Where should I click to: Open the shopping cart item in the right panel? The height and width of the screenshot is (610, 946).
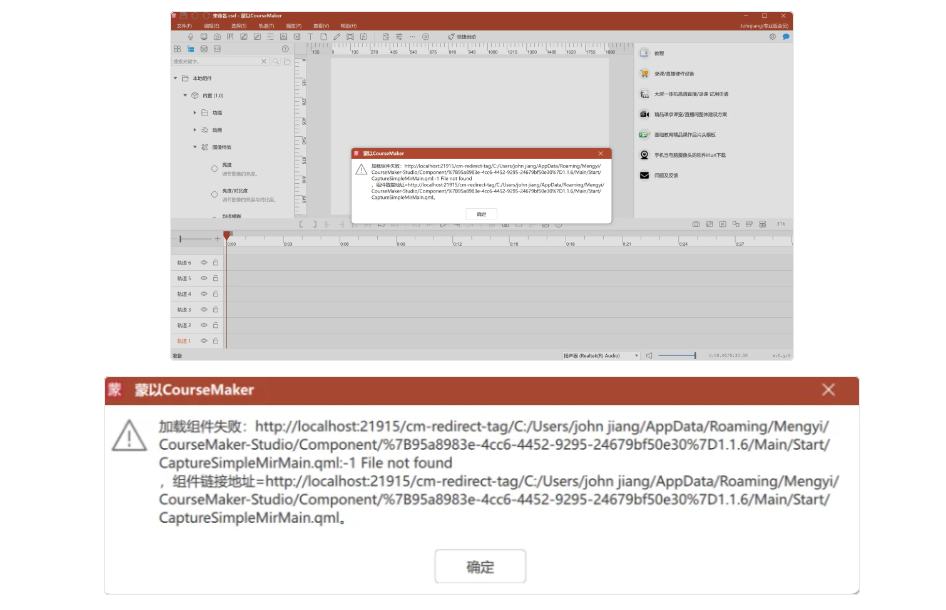pos(644,74)
